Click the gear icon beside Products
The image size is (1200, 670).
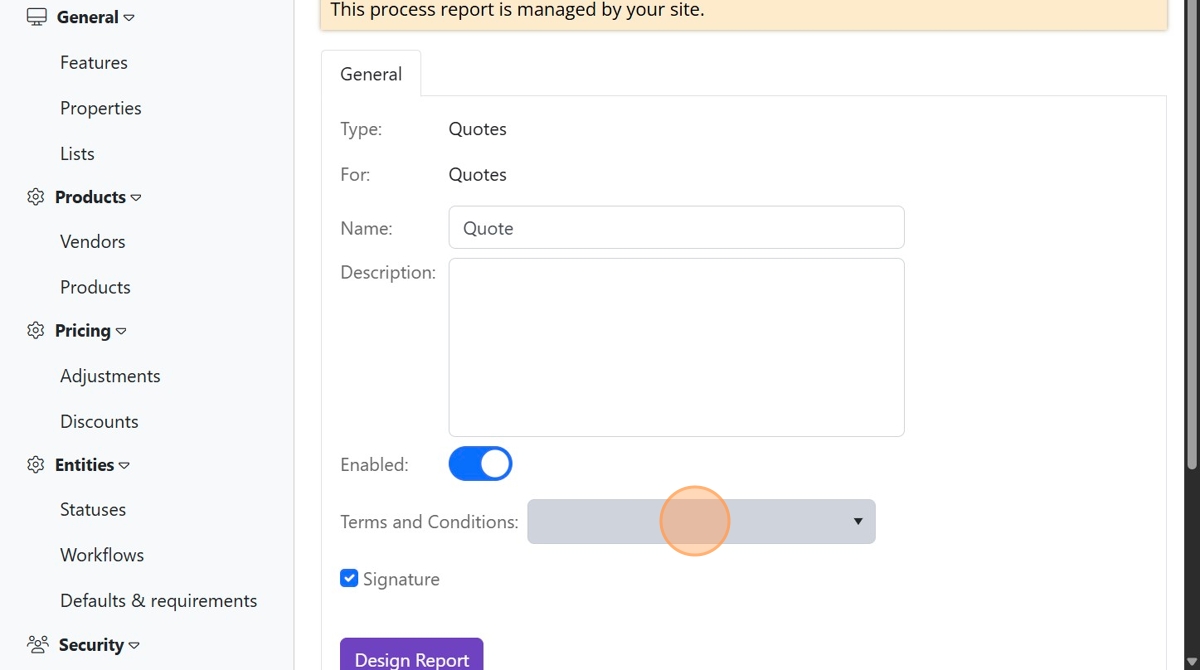tap(36, 197)
